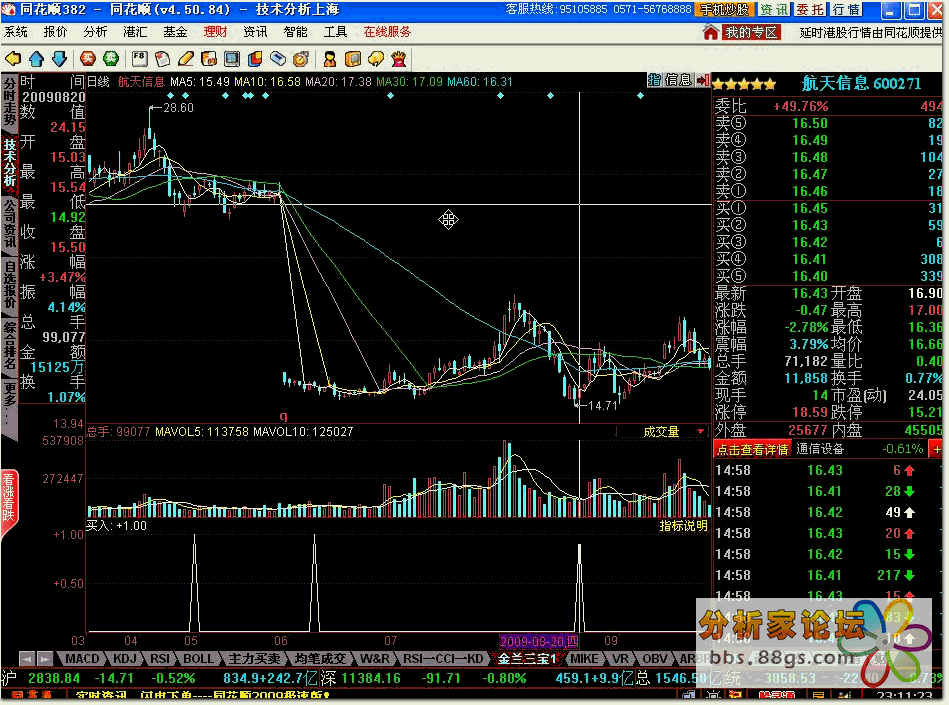Click the red house icon beside 我的专区
This screenshot has width=949, height=705.
pos(711,33)
